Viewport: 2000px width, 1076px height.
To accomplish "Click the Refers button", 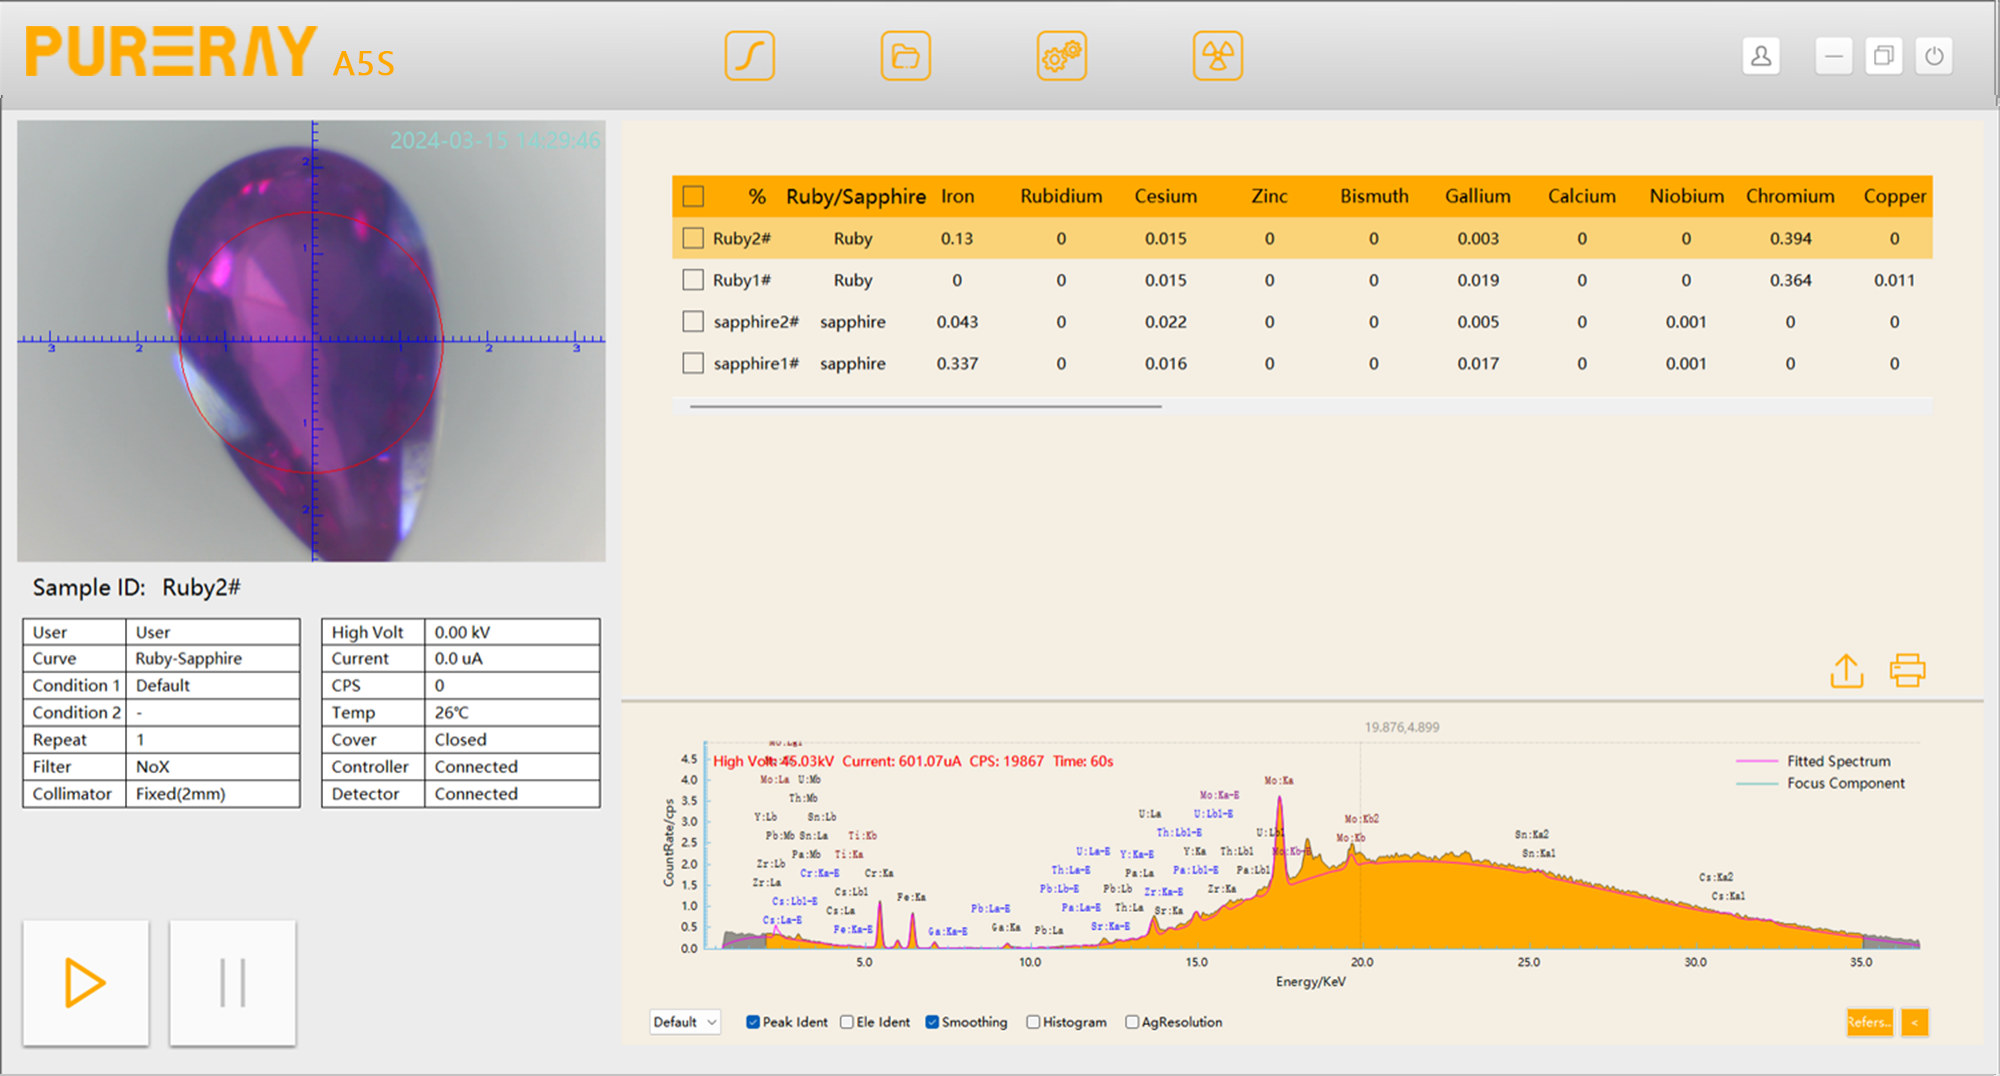I will click(x=1868, y=1022).
